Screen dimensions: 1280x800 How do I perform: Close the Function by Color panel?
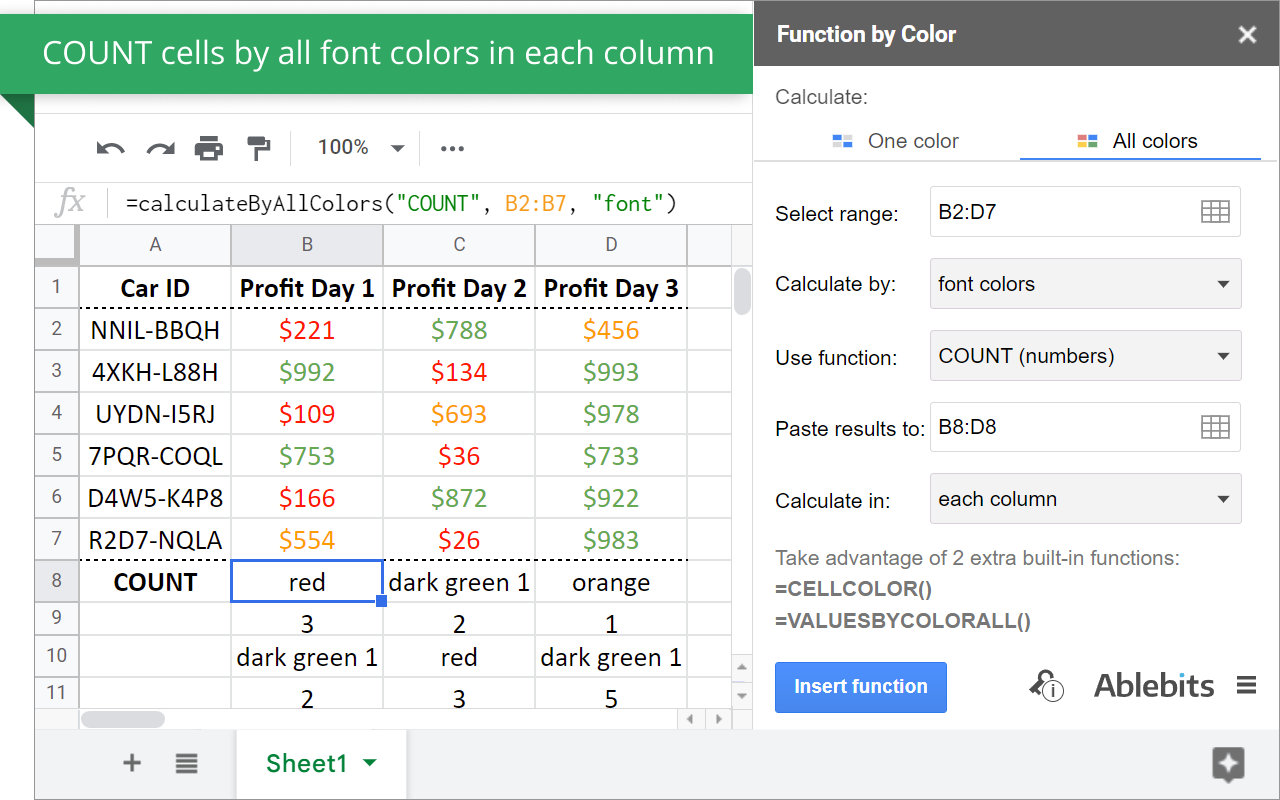click(1247, 35)
